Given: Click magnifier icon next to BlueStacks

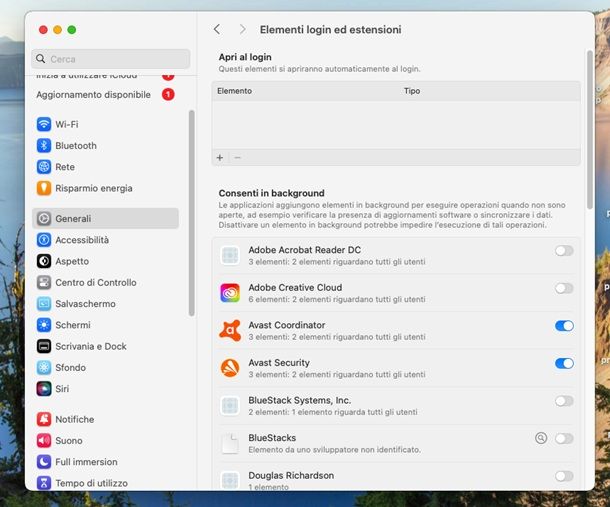Looking at the screenshot, I should [541, 438].
